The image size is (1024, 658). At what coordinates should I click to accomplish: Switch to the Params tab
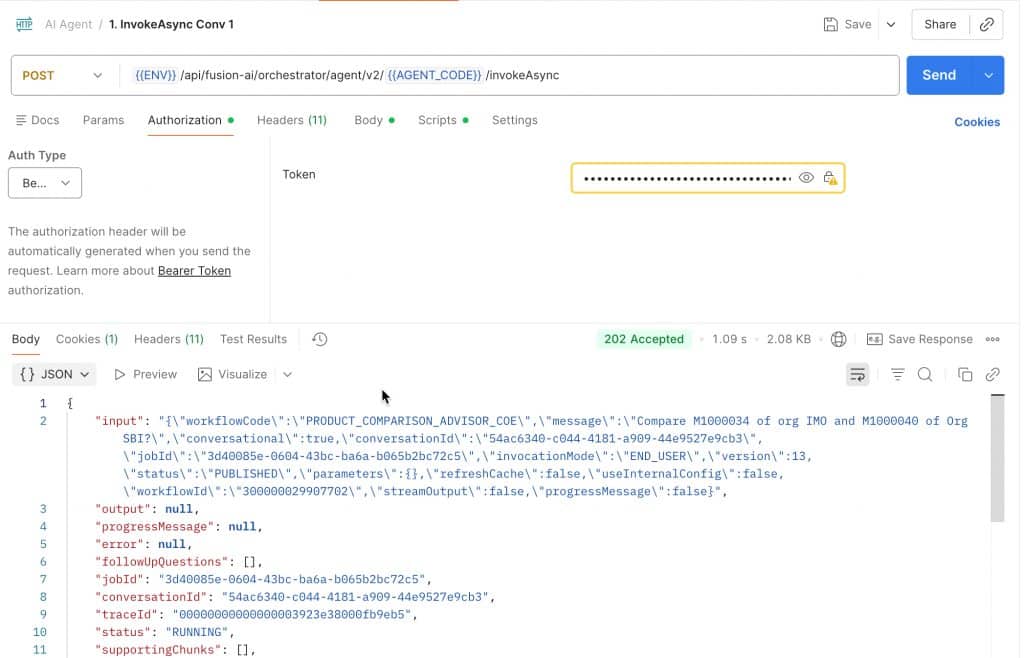pos(103,120)
